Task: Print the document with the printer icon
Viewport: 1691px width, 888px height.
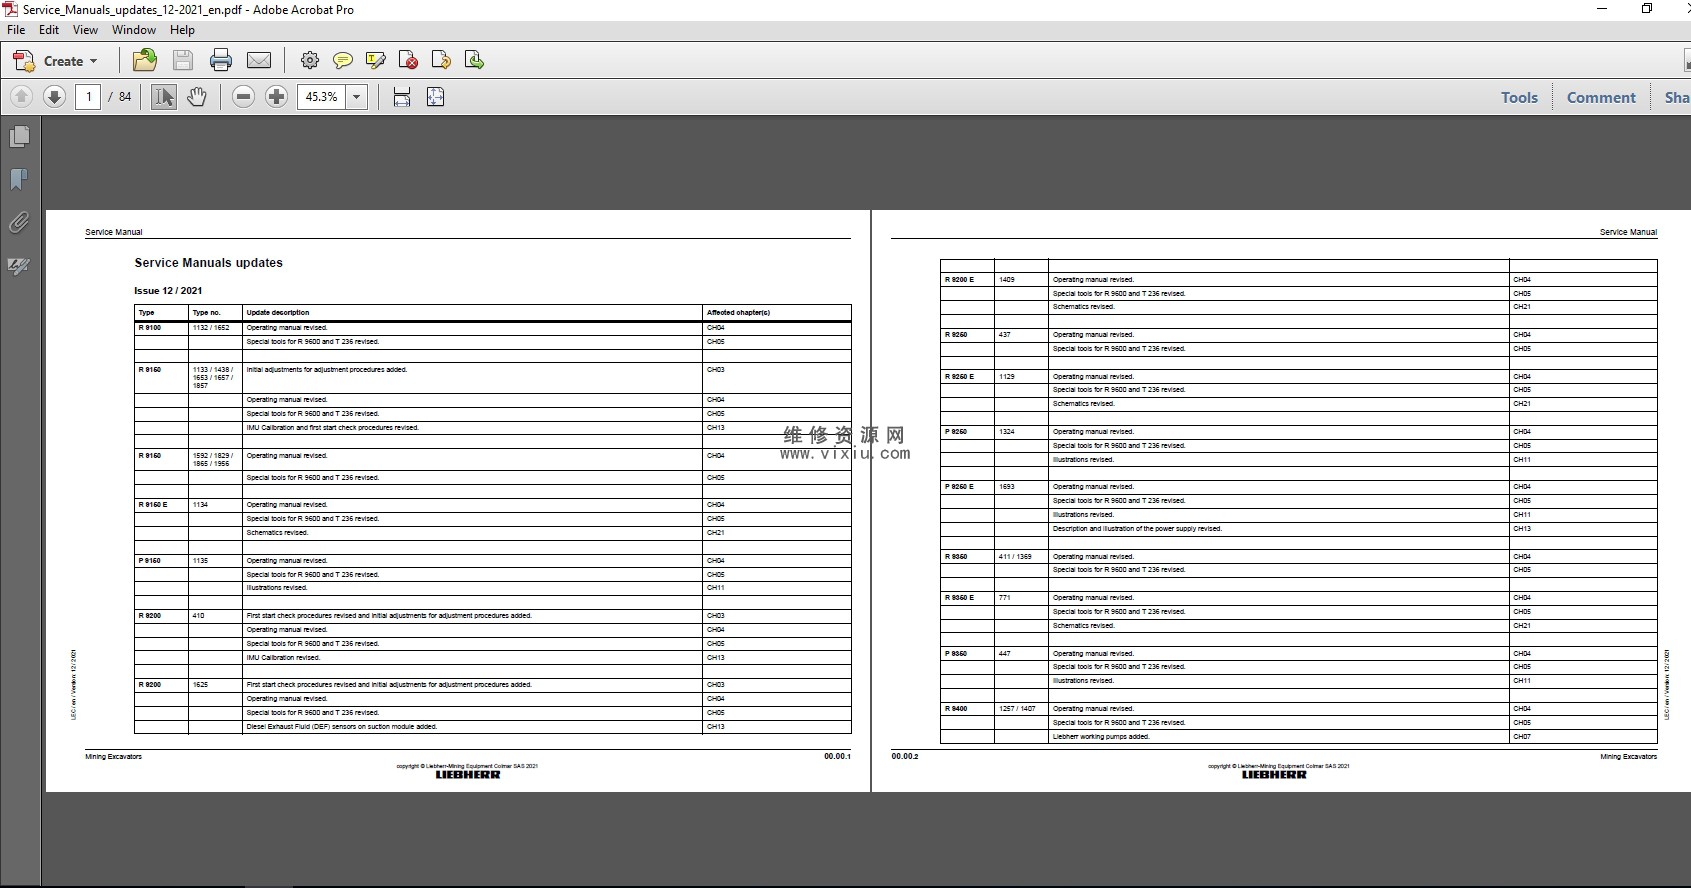Action: click(221, 61)
